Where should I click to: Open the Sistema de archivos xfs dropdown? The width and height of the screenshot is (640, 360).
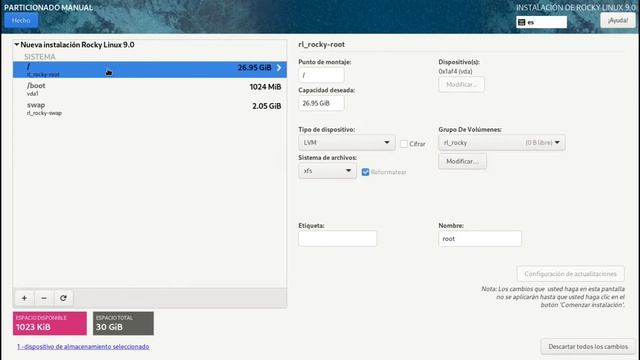tap(327, 171)
